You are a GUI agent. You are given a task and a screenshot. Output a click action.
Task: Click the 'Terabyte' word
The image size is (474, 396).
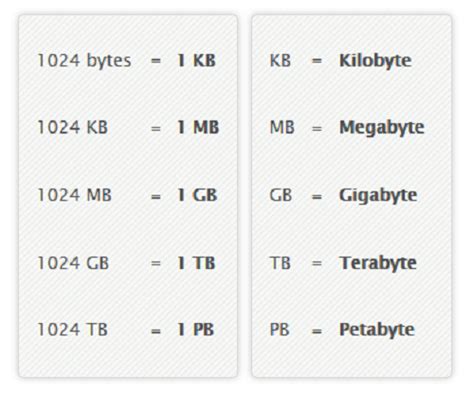[x=378, y=264]
